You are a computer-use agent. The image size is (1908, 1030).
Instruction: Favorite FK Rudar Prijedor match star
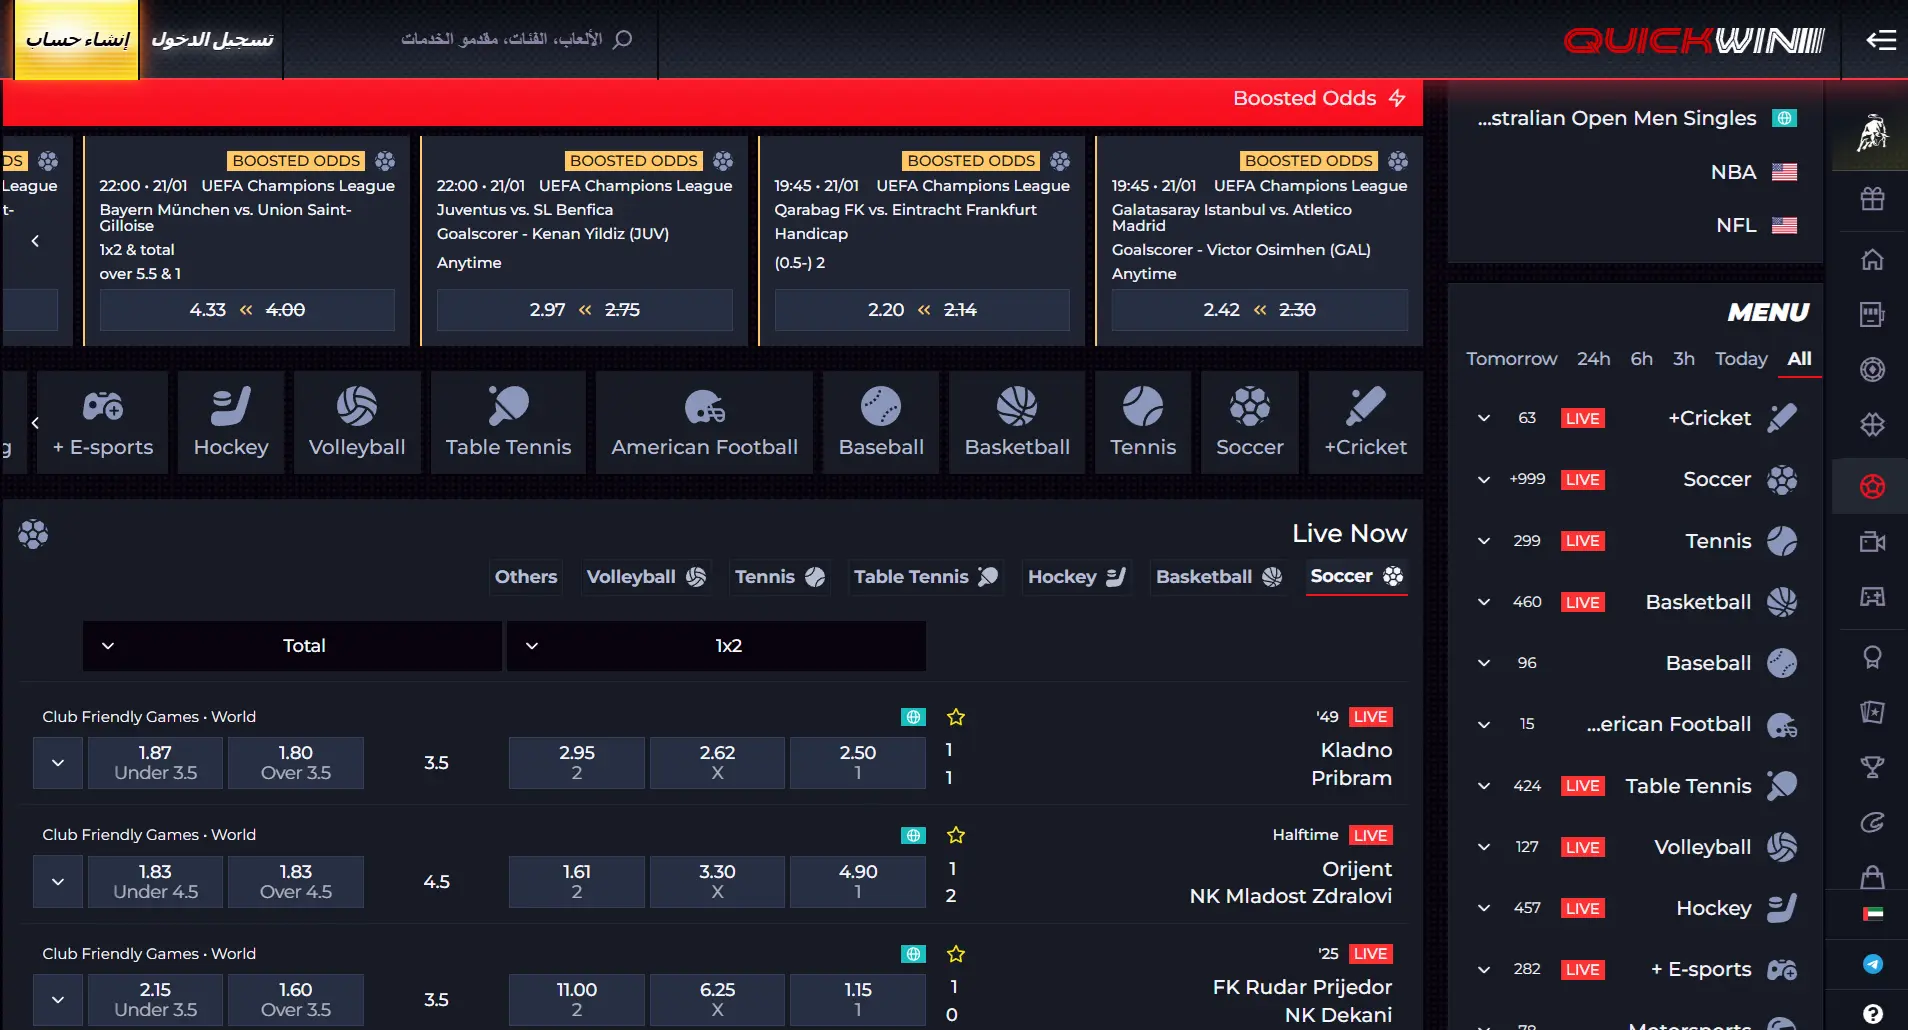click(x=956, y=954)
